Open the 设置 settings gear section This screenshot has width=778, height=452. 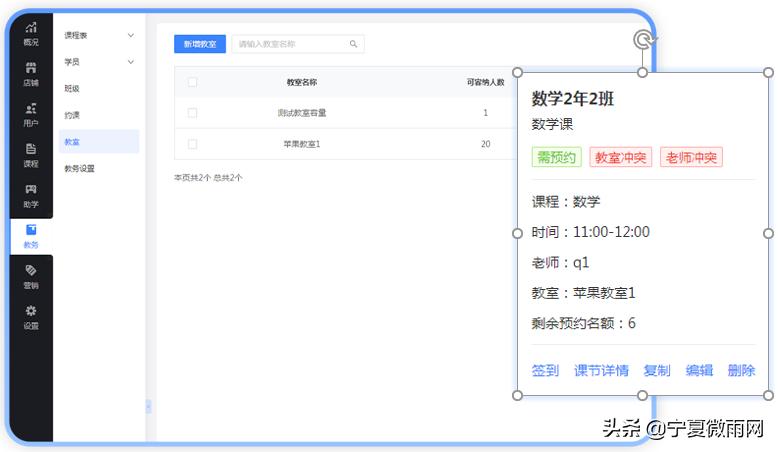[x=31, y=318]
